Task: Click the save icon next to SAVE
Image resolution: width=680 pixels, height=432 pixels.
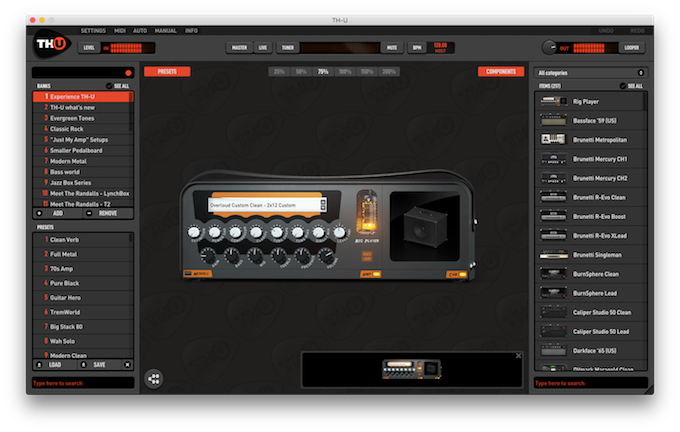Action: [84, 365]
